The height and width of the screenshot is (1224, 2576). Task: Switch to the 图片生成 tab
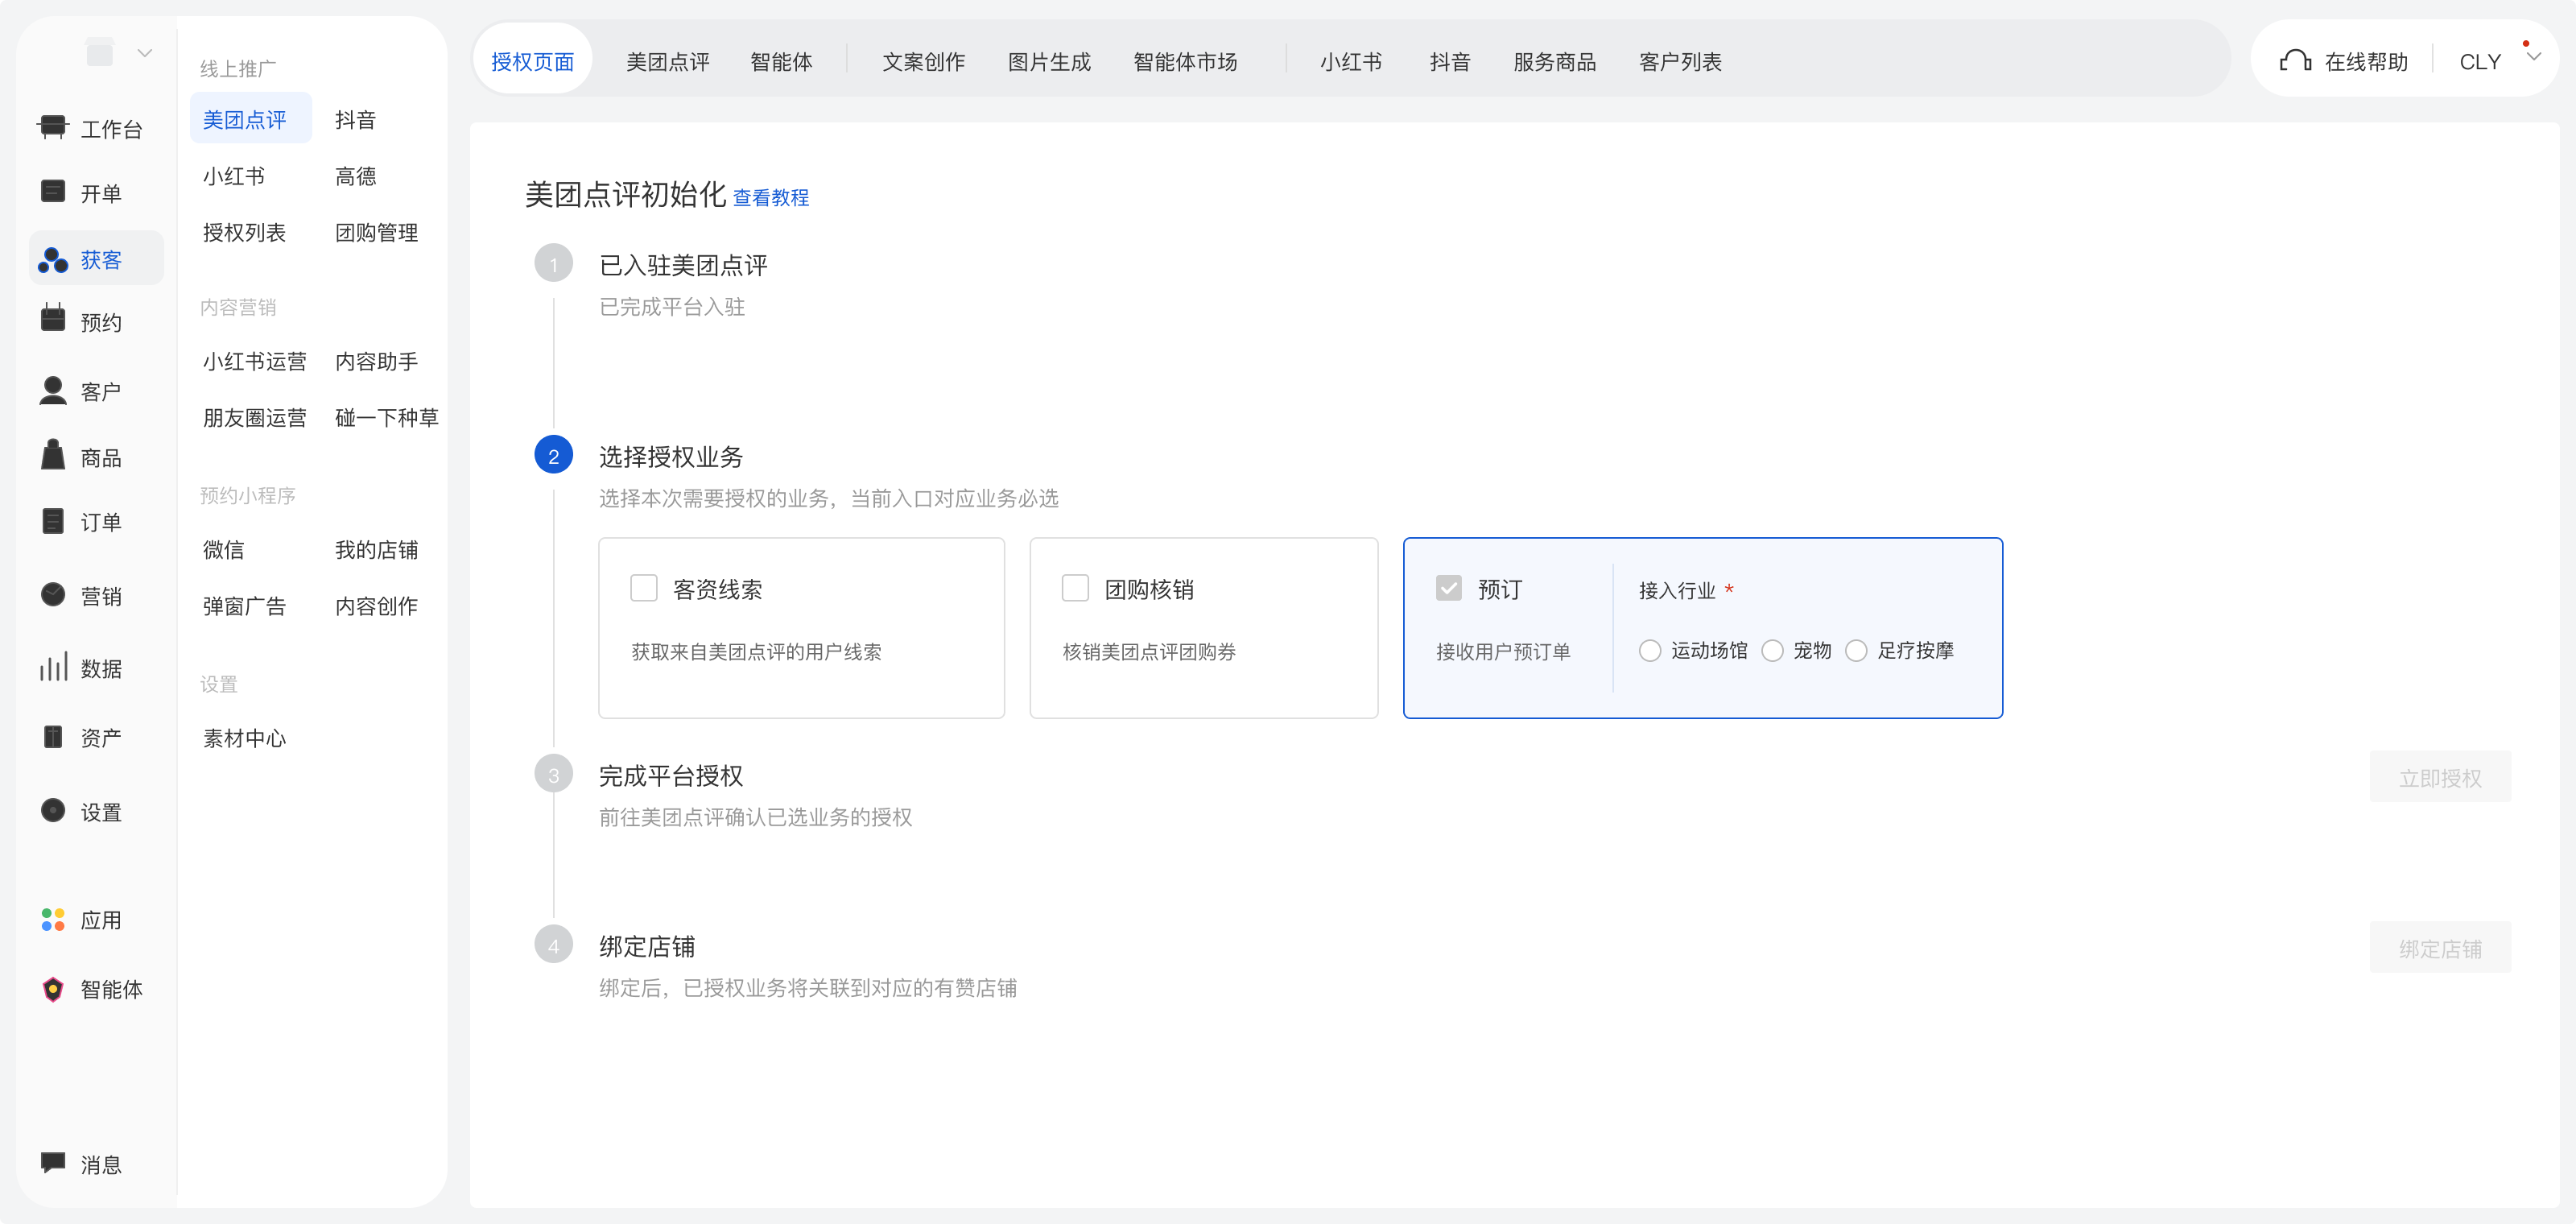[1049, 61]
